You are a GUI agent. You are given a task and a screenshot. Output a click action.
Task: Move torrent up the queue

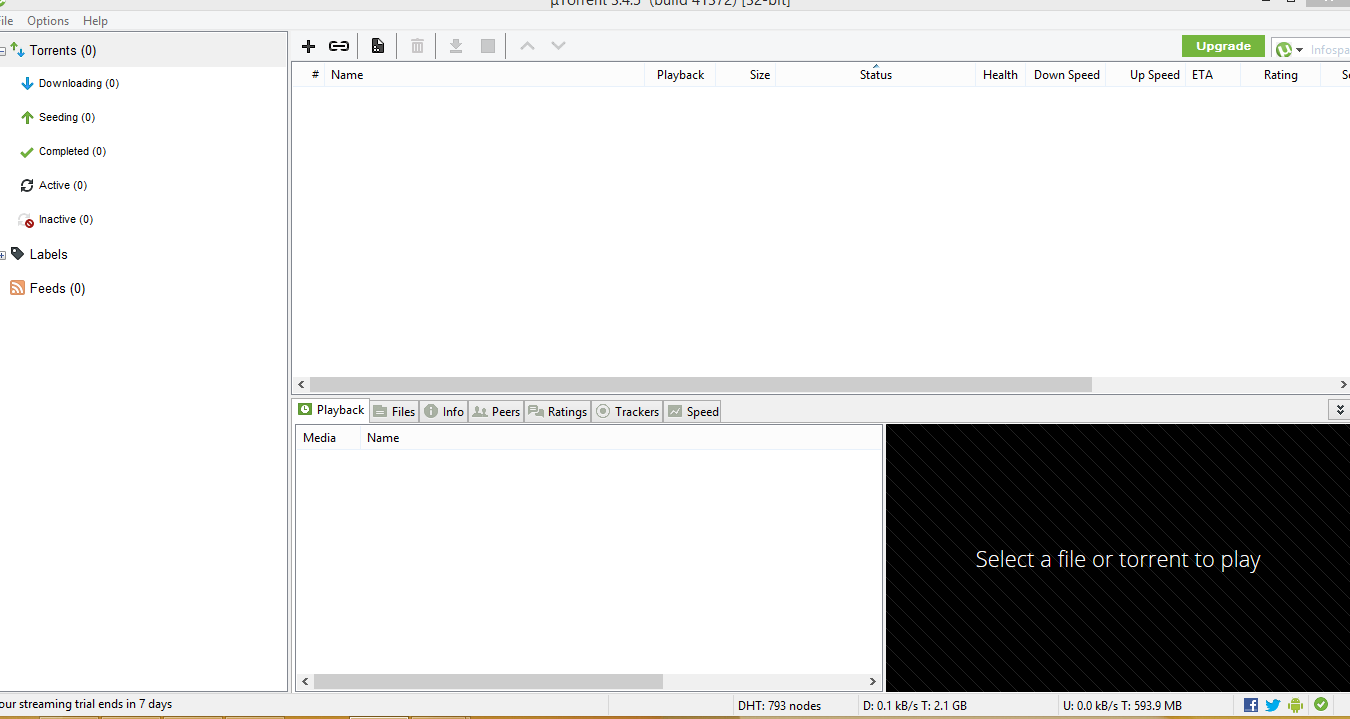click(527, 46)
